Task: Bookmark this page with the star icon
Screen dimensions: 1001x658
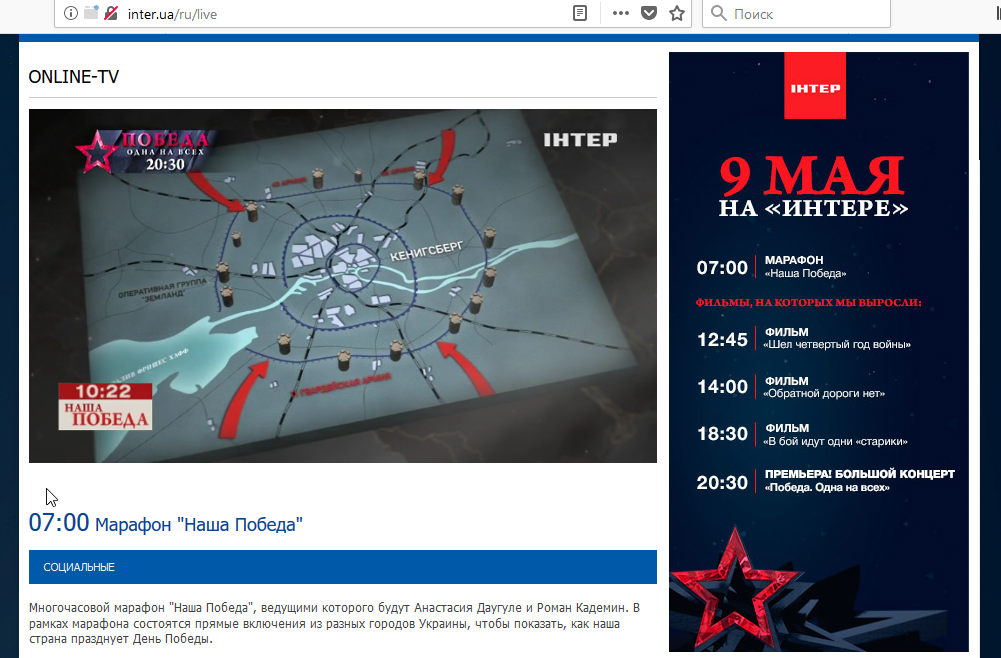Action: tap(677, 13)
